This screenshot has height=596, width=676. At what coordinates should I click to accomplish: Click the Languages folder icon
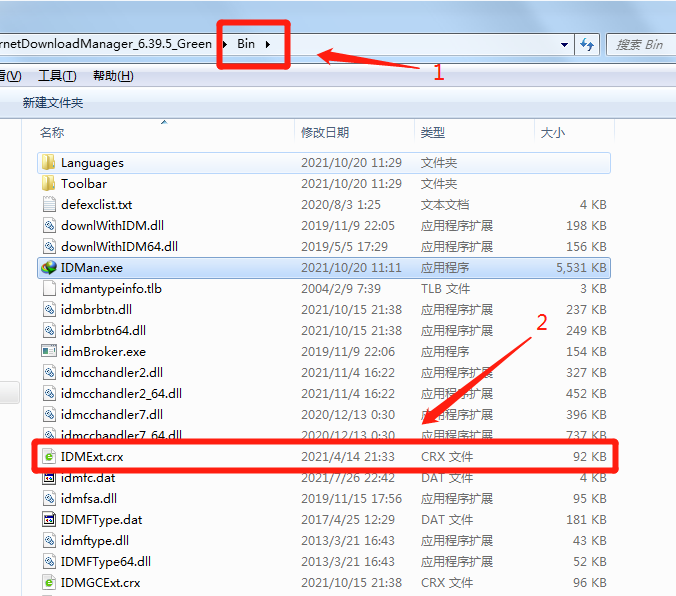(49, 163)
